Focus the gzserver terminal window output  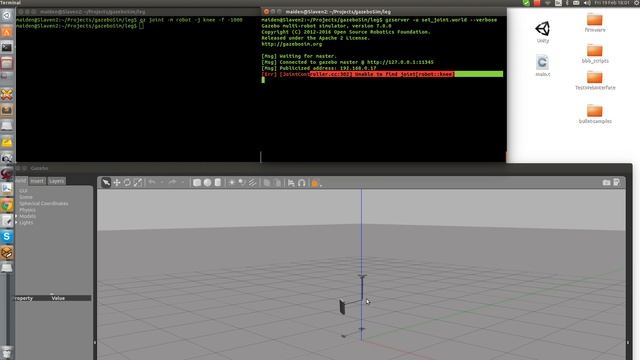coord(383,89)
